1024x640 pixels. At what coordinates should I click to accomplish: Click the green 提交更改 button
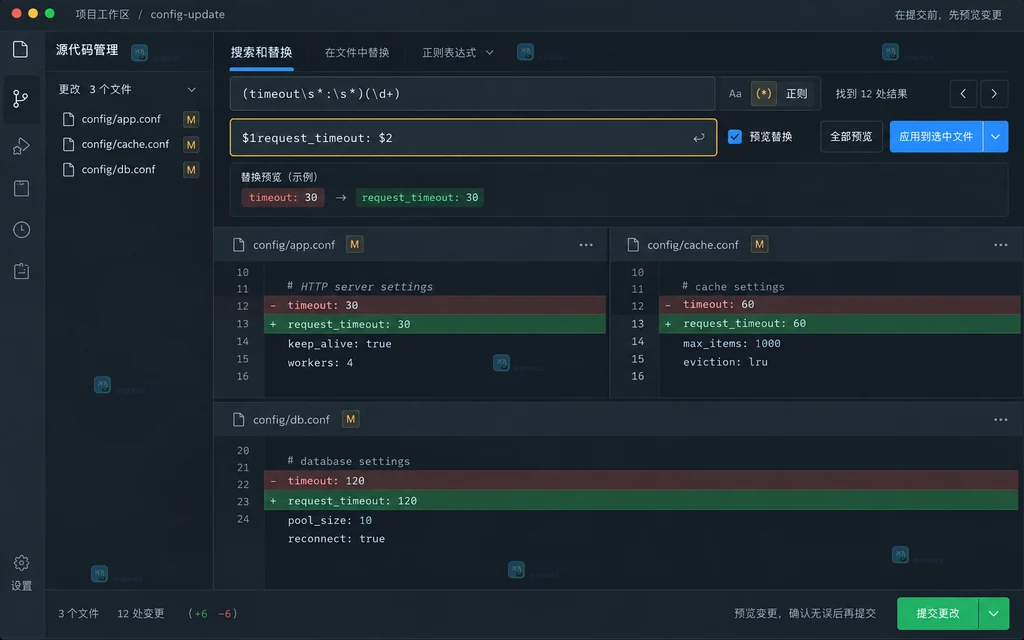(938, 614)
